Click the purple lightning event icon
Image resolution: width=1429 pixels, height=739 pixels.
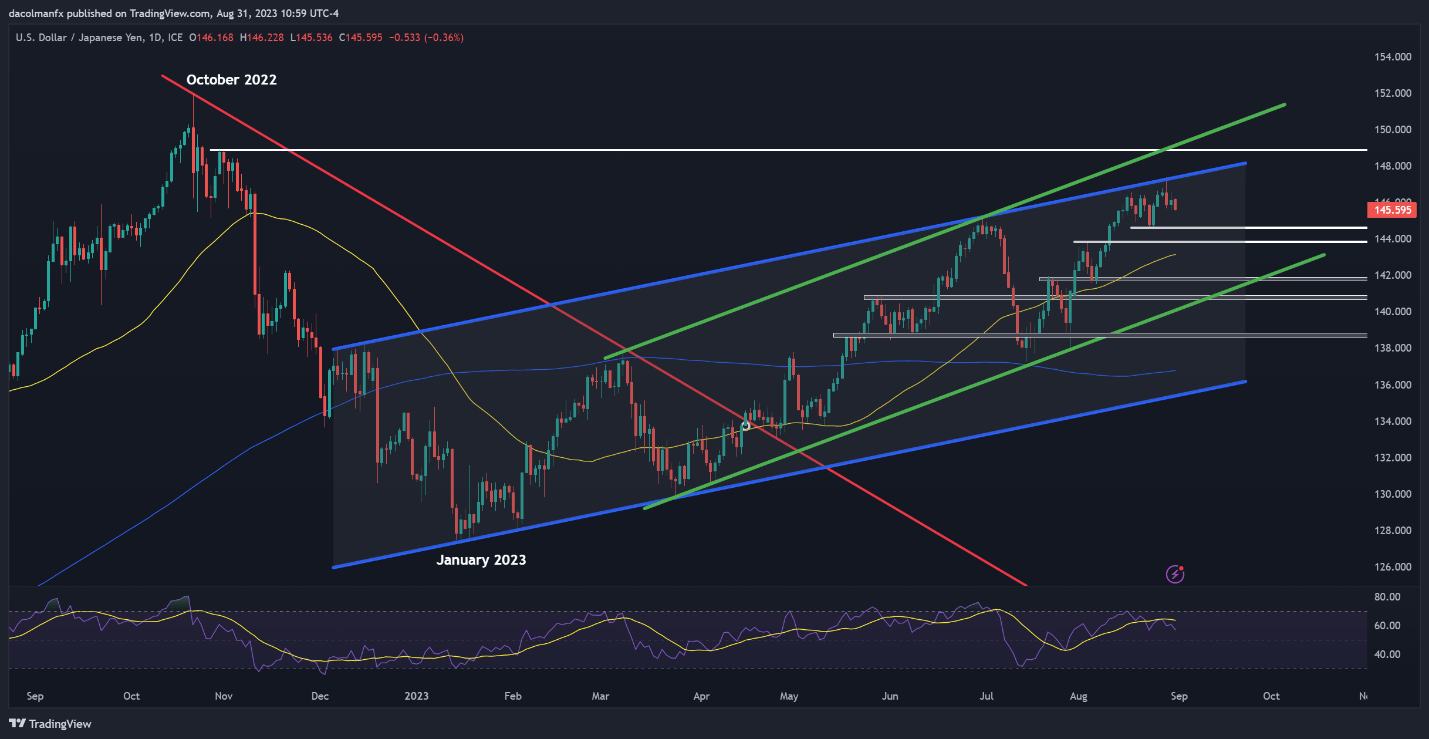[1176, 574]
